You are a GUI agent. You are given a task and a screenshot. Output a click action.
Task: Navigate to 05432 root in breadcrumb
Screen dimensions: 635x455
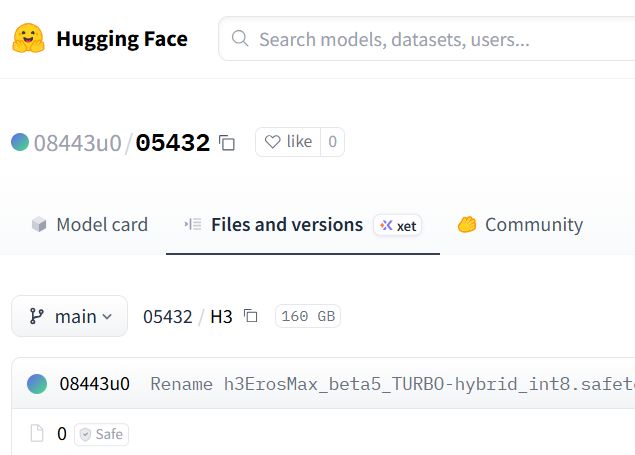(x=168, y=317)
